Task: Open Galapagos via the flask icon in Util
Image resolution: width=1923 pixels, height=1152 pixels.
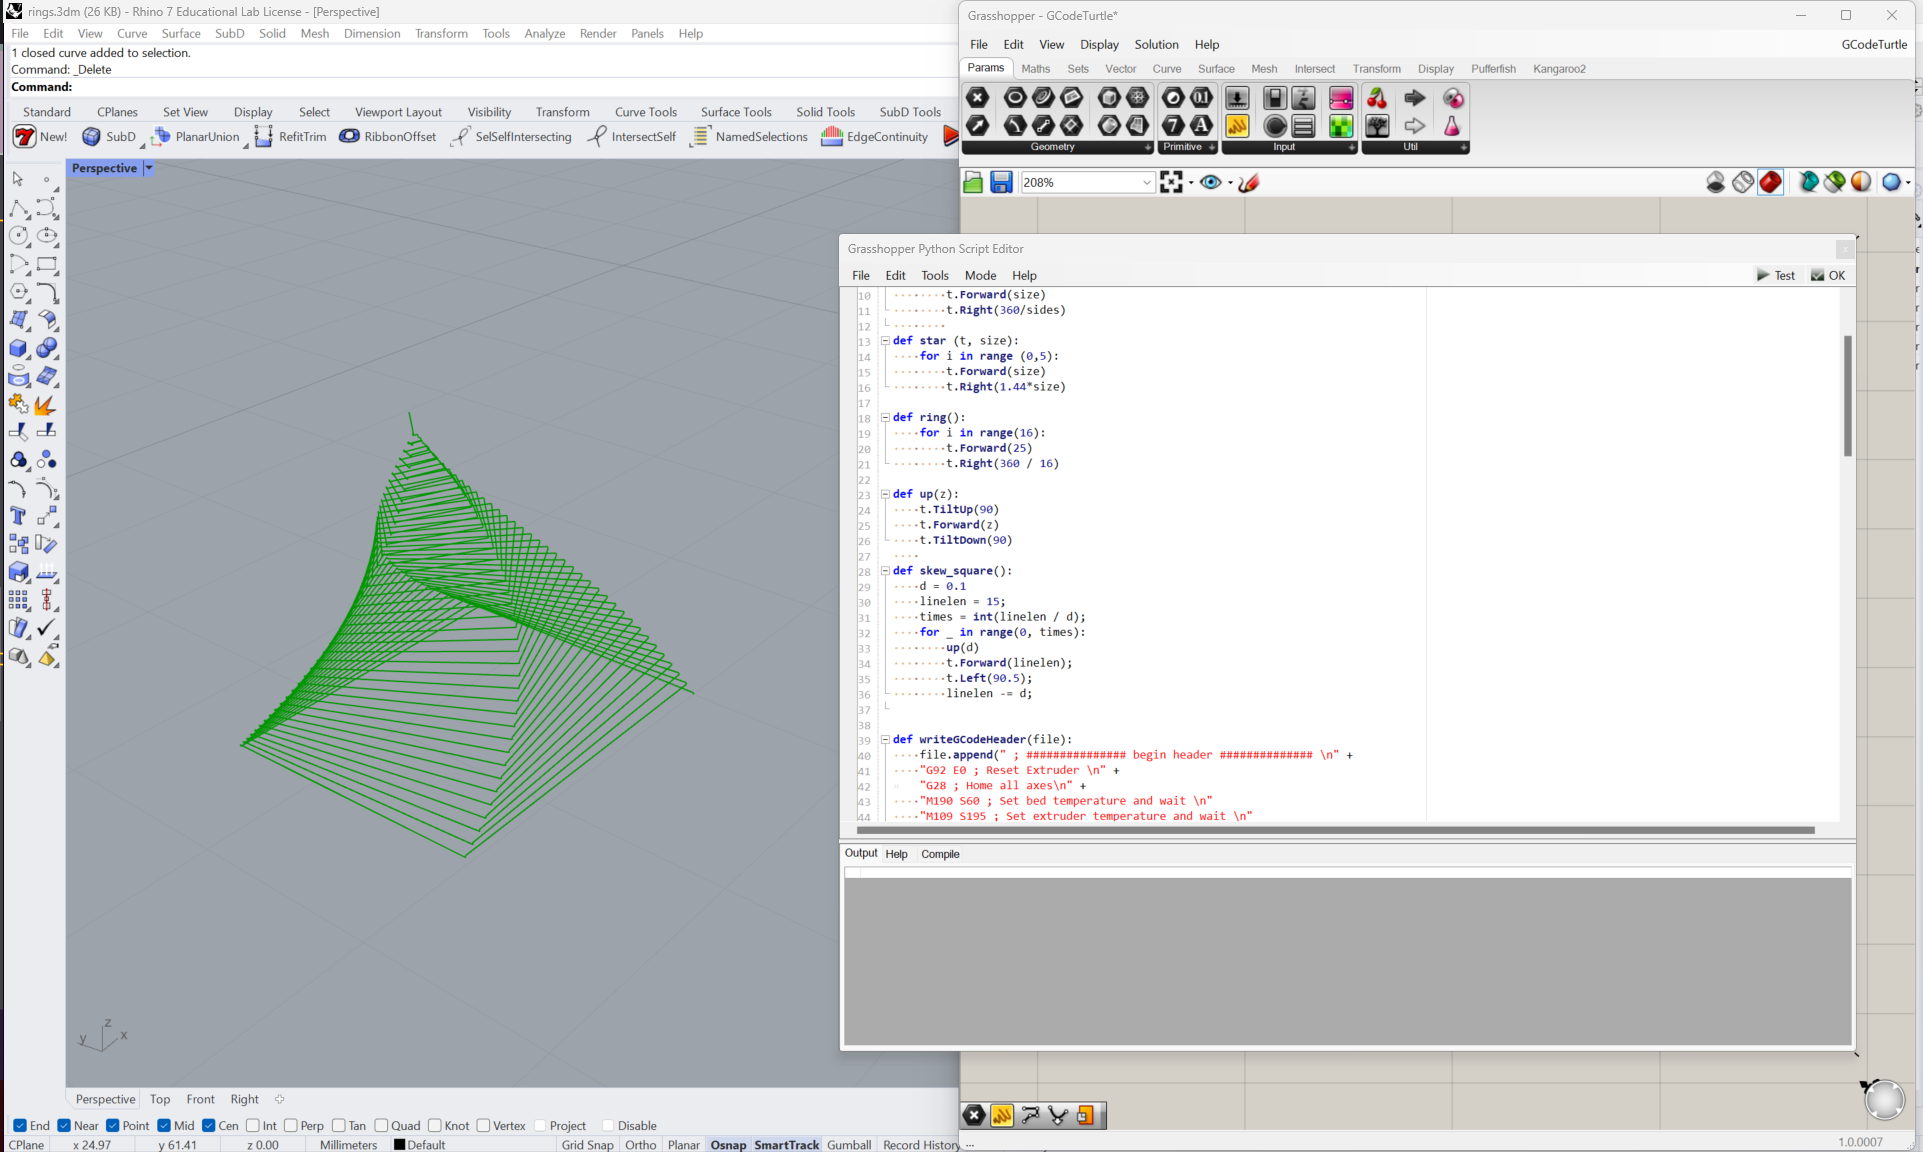Action: coord(1453,126)
